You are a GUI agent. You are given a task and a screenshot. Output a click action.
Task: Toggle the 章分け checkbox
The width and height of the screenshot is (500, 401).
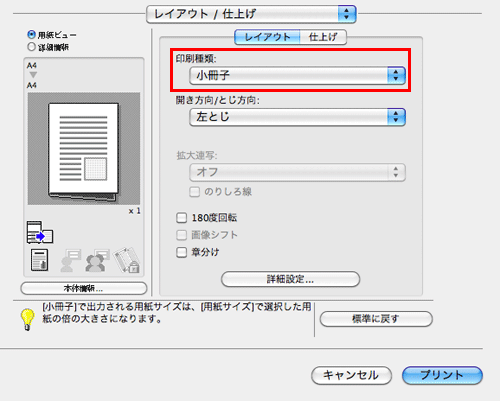click(181, 252)
